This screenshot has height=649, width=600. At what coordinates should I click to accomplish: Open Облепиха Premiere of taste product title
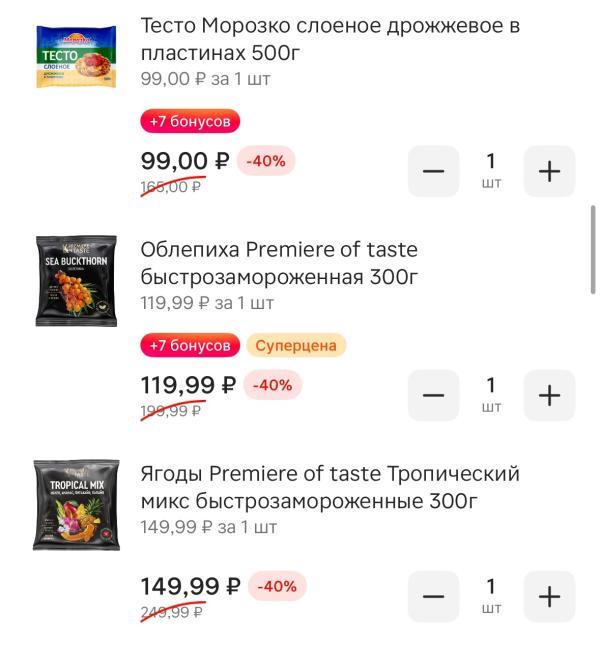[280, 262]
